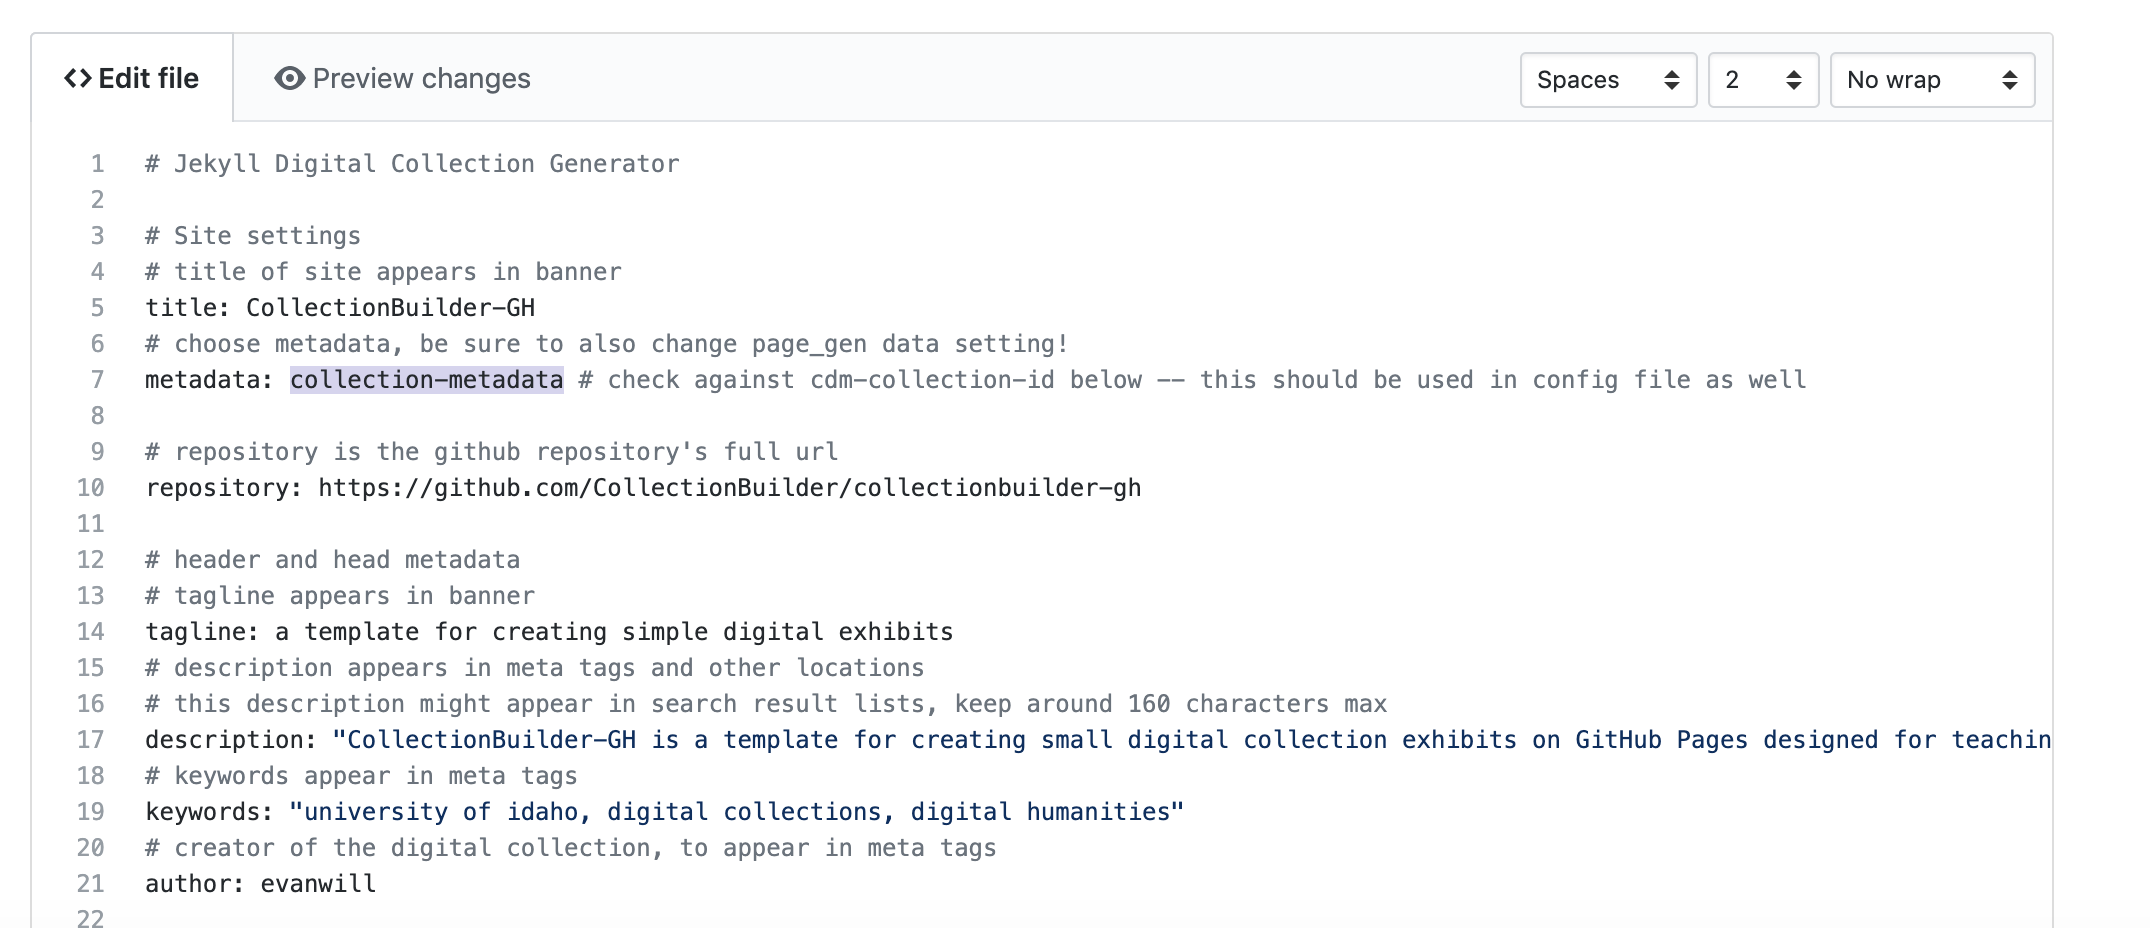Place cursor in title CollectionBuilder-GH line
2150x928 pixels.
(x=340, y=308)
